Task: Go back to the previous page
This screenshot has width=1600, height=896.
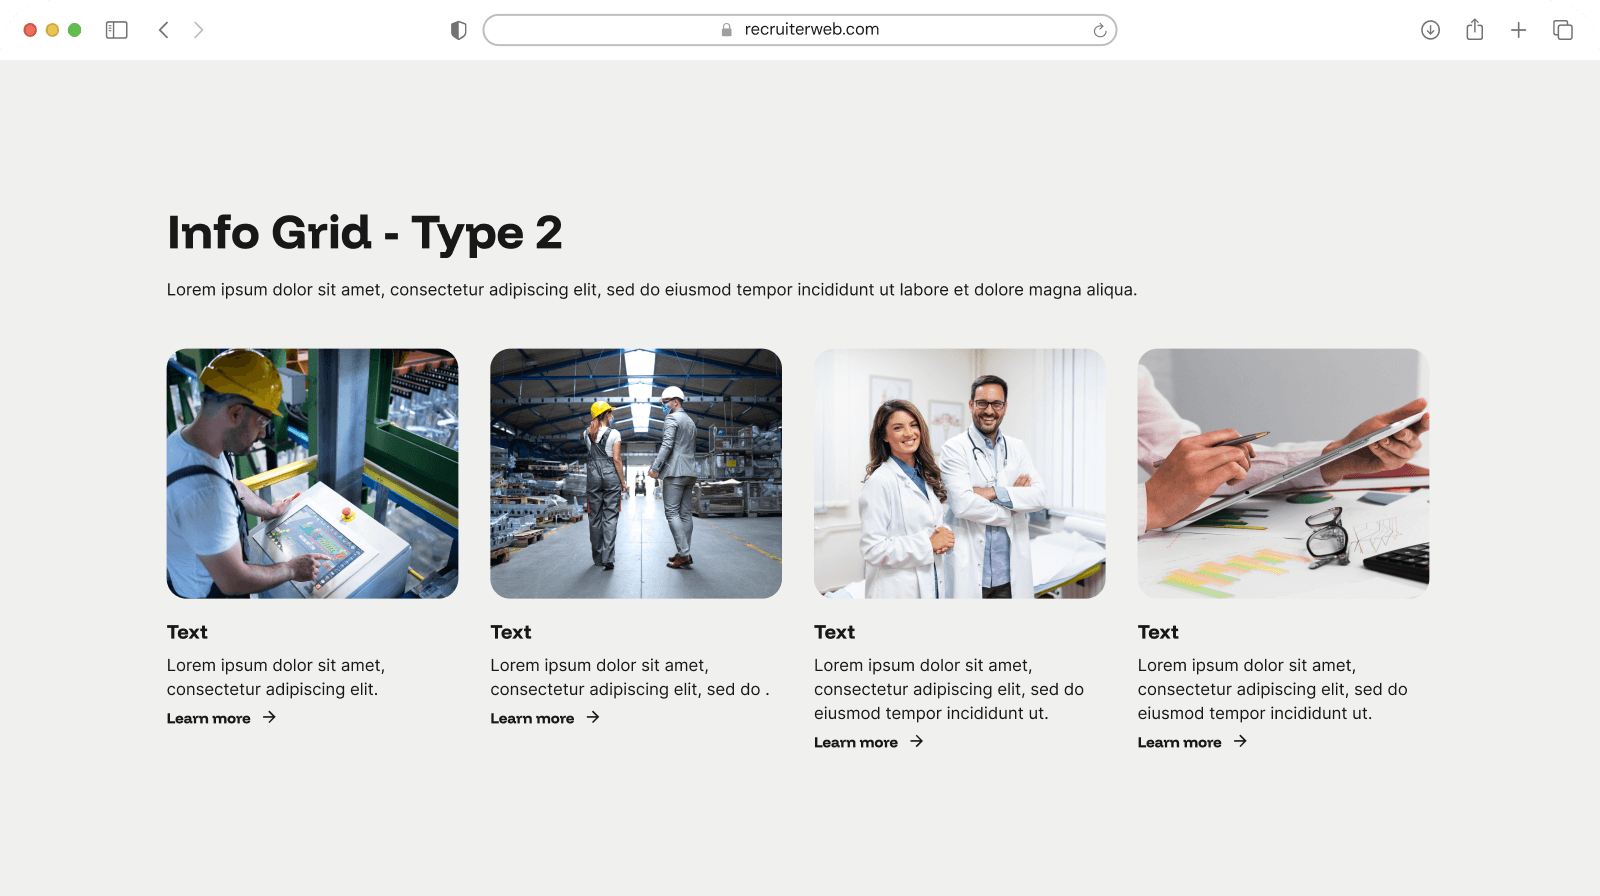Action: tap(164, 30)
